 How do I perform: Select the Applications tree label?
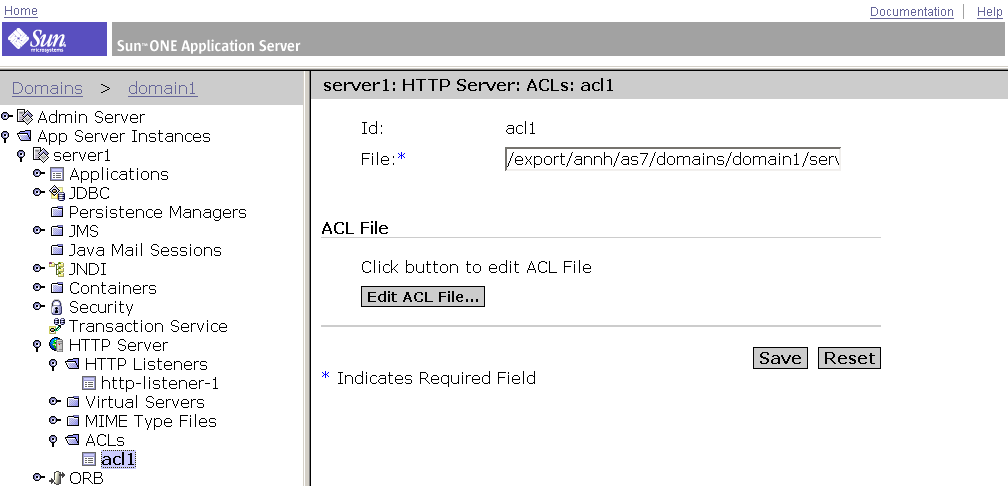pyautogui.click(x=119, y=174)
